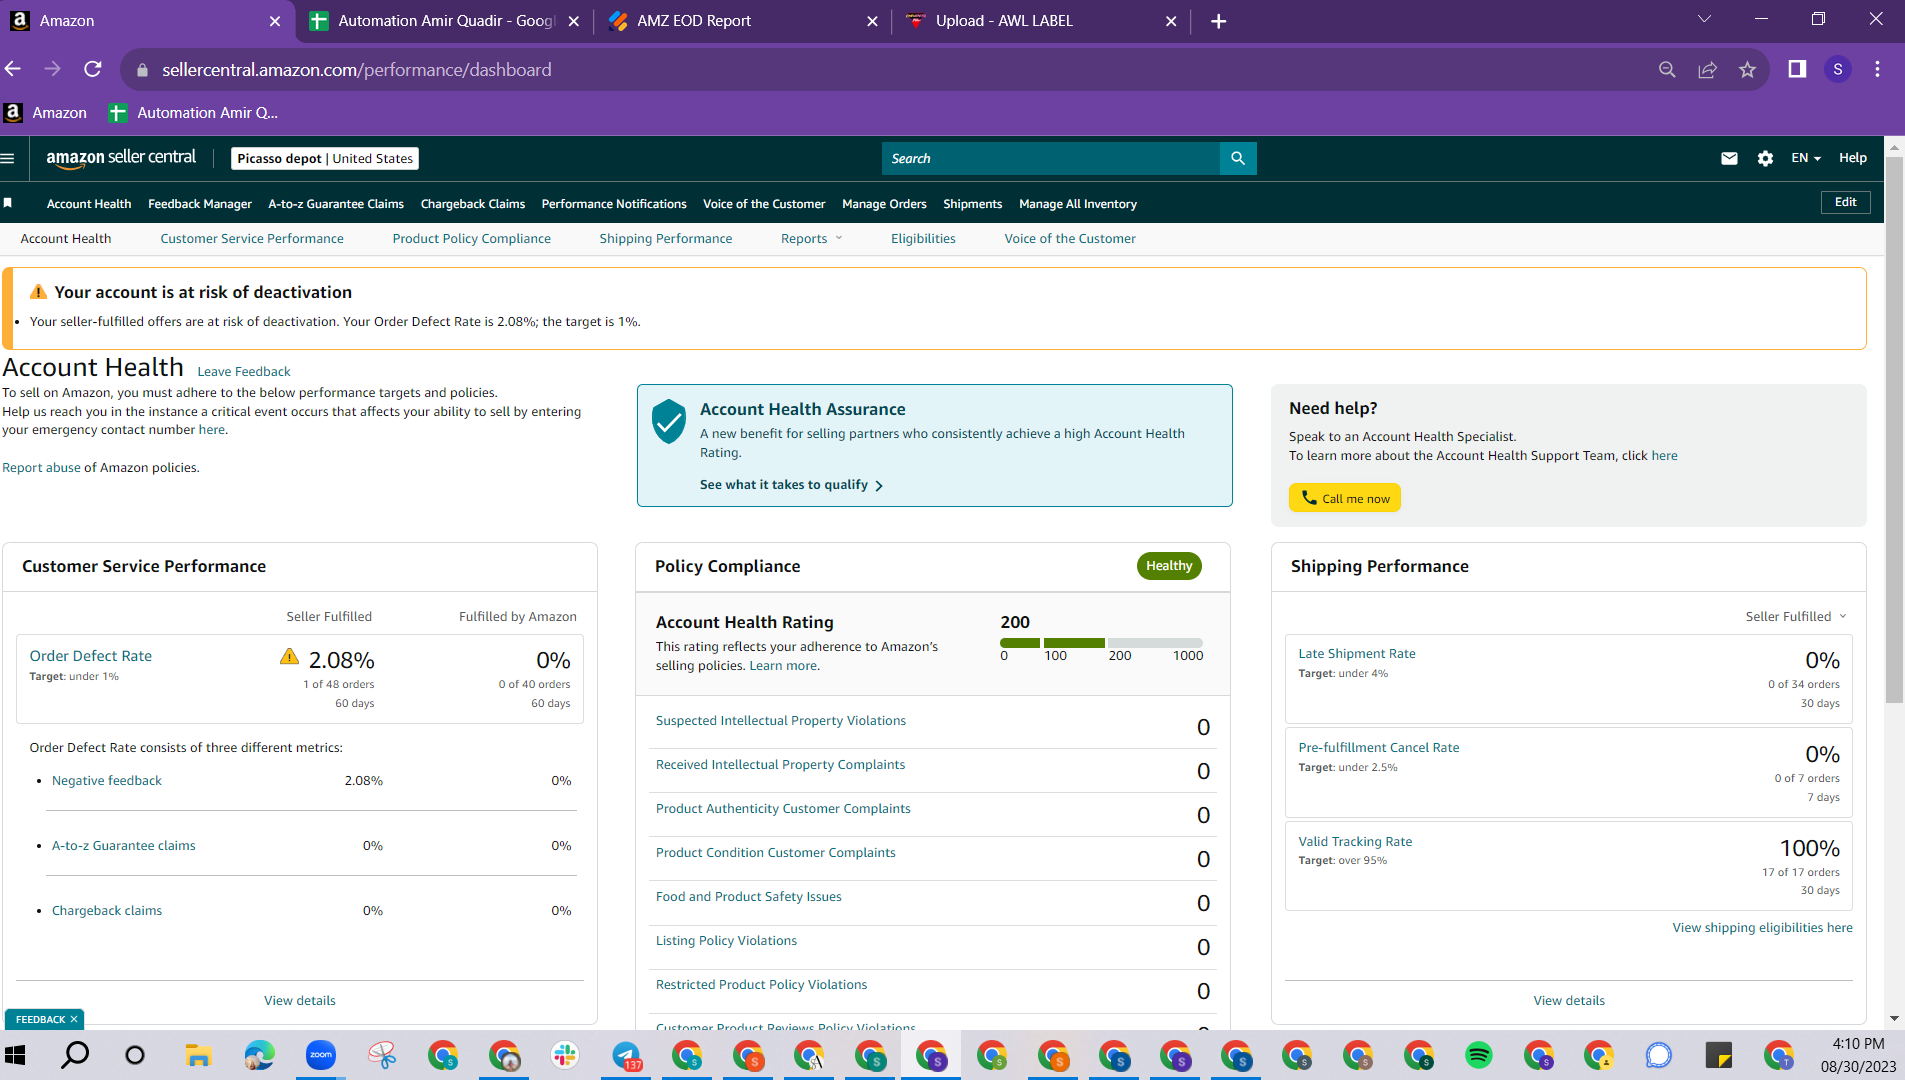Open the Negative feedback metric link

click(107, 780)
